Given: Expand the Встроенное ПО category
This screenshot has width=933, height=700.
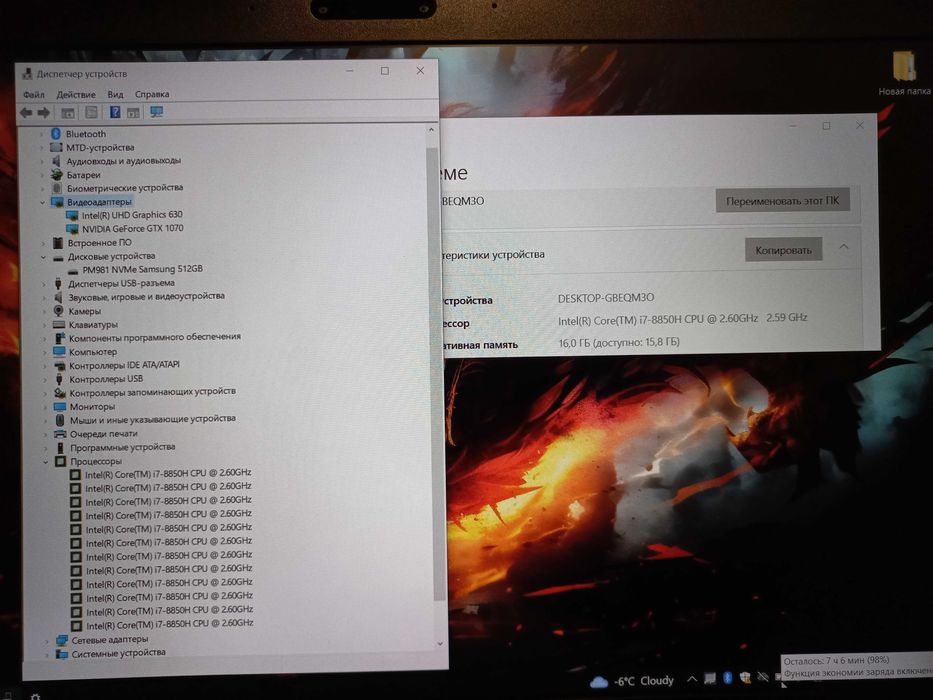Looking at the screenshot, I should 43,243.
